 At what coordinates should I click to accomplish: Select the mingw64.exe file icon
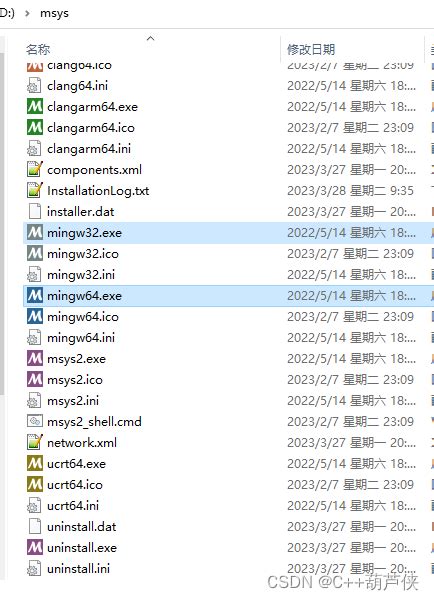coord(34,295)
